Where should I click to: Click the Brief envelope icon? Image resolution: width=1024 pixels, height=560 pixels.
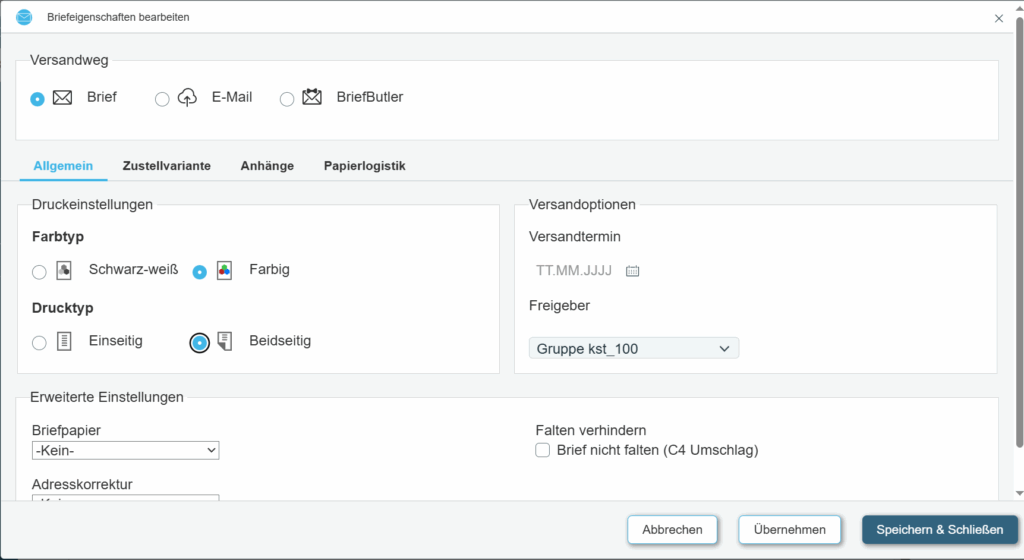[x=62, y=98]
